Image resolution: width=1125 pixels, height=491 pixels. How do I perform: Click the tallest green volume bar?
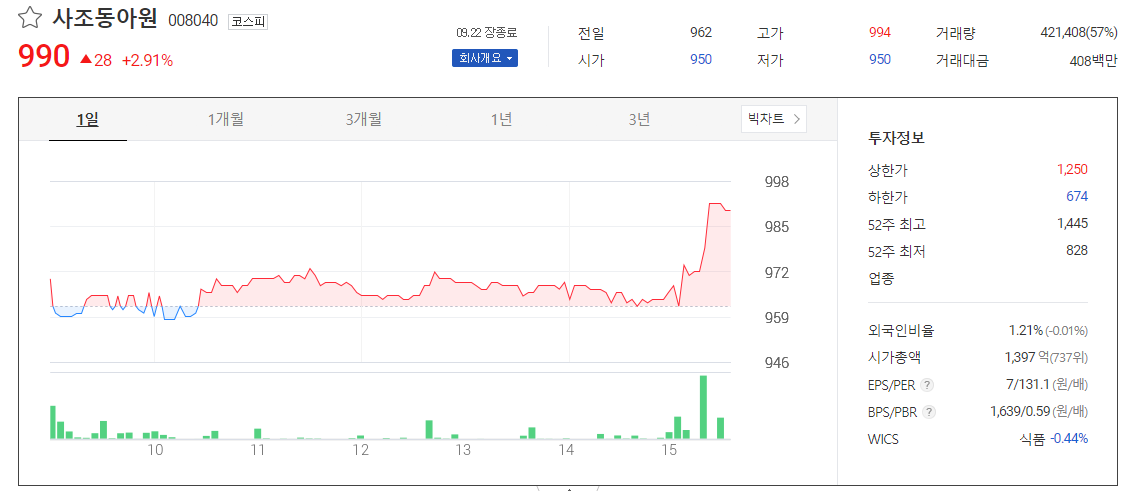(703, 407)
